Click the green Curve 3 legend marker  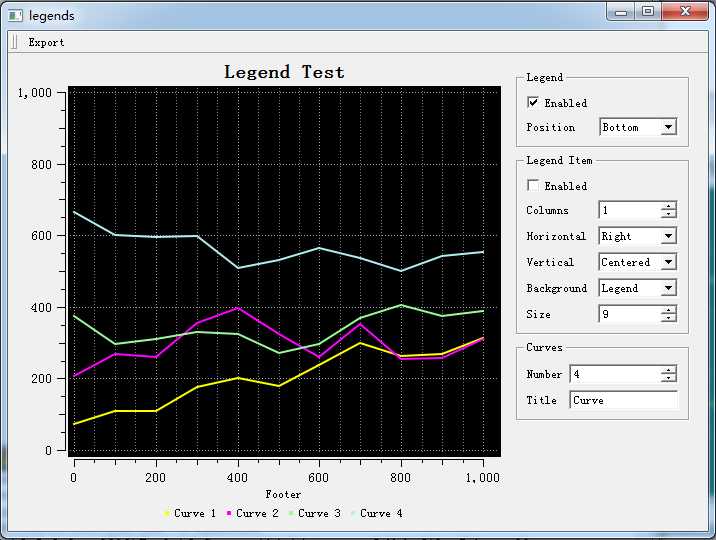pos(291,514)
